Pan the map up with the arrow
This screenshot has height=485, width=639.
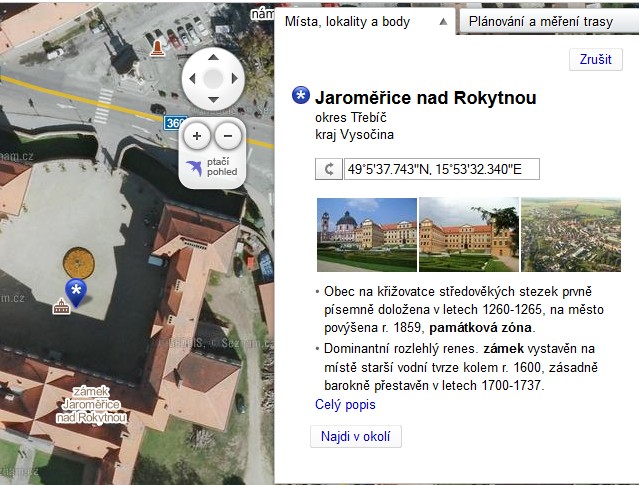[213, 57]
